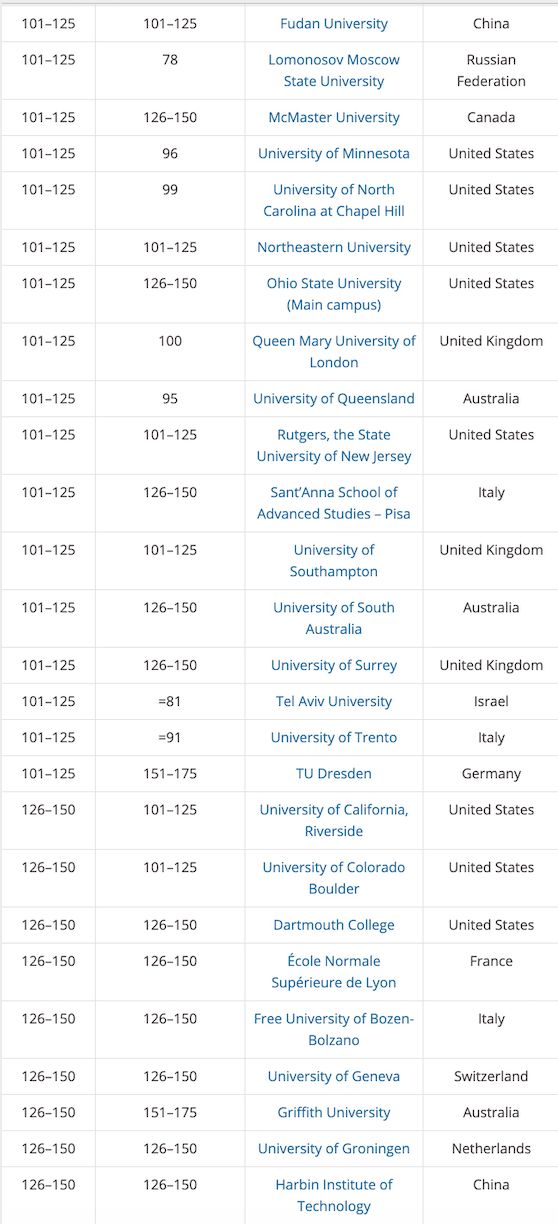The image size is (558, 1224).
Task: Select University of North Carolina at Chapel Hill
Action: (334, 200)
